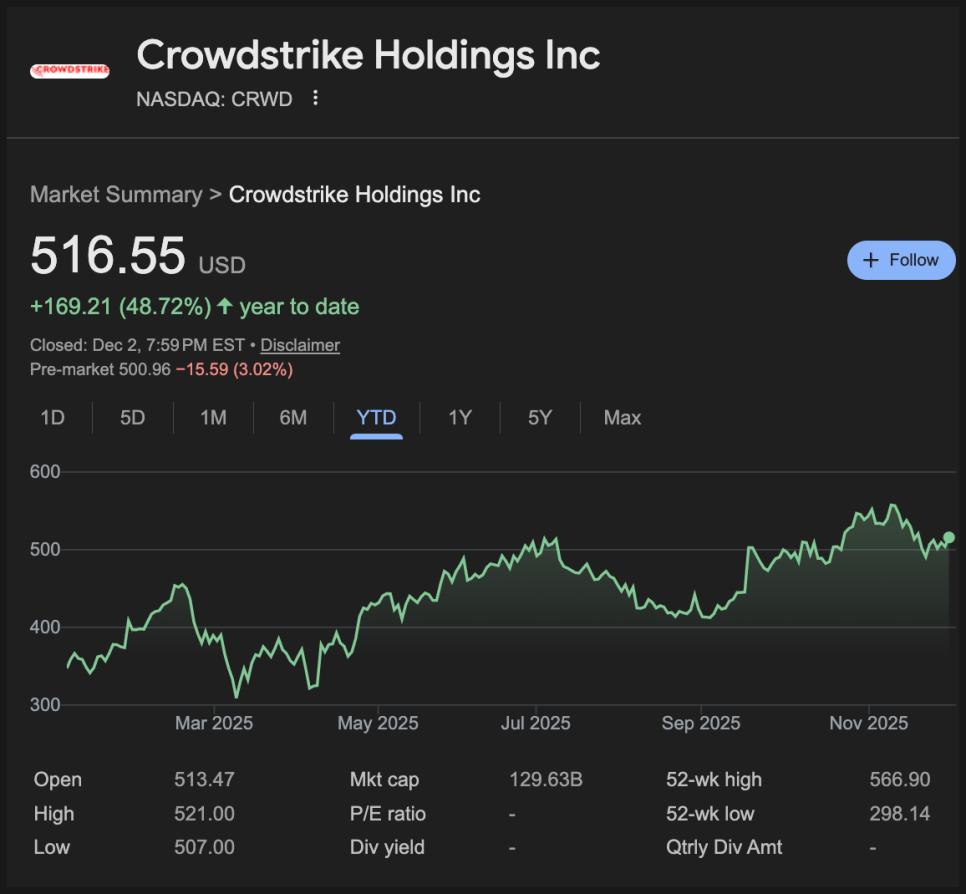
Task: Click the chart at the Mar 2025 label
Action: [x=214, y=723]
